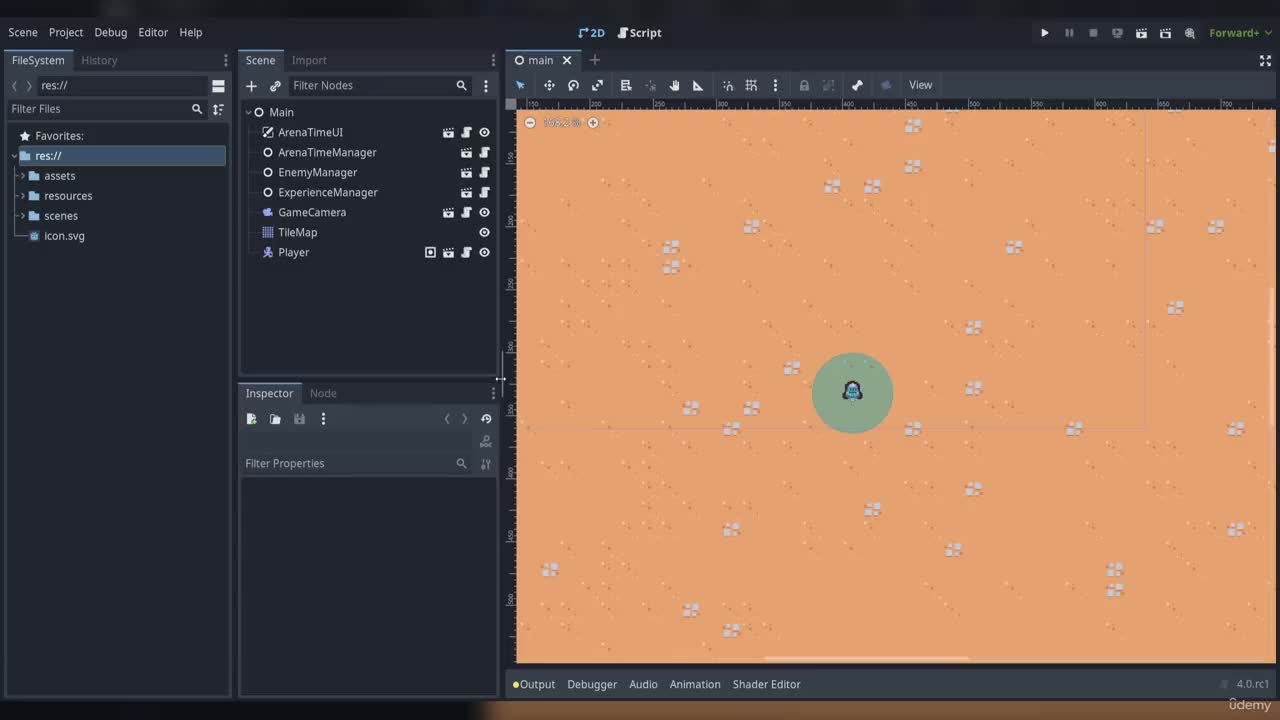Add a new node with plus icon
Viewport: 1280px width, 720px height.
(251, 86)
